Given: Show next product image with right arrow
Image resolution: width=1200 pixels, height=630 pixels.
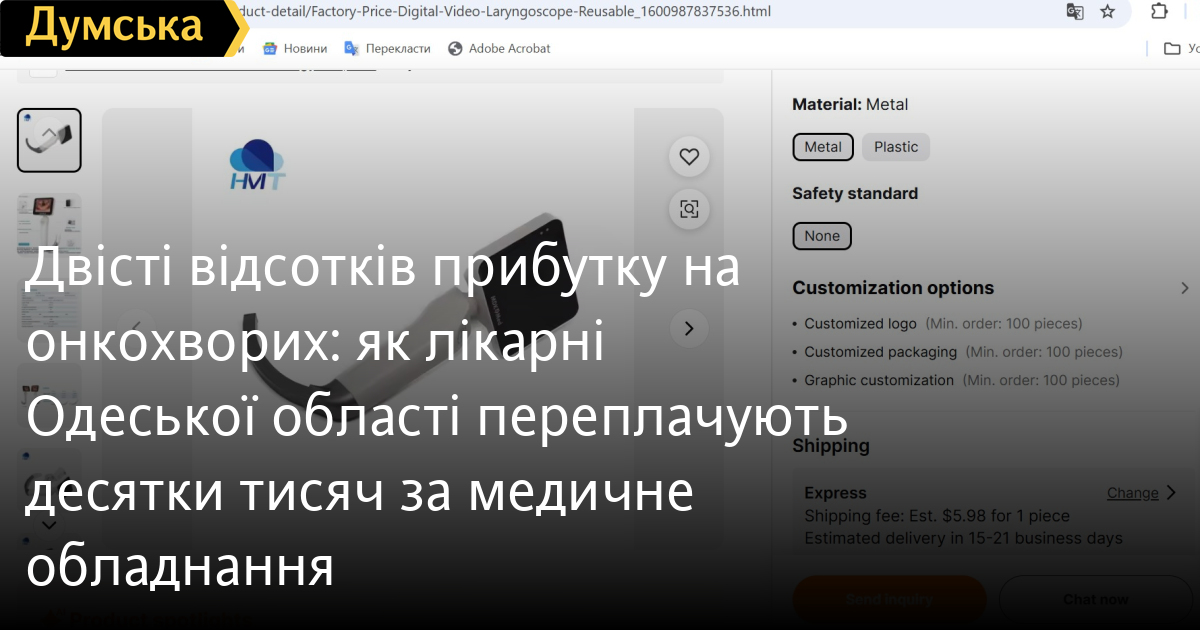Looking at the screenshot, I should [x=688, y=328].
